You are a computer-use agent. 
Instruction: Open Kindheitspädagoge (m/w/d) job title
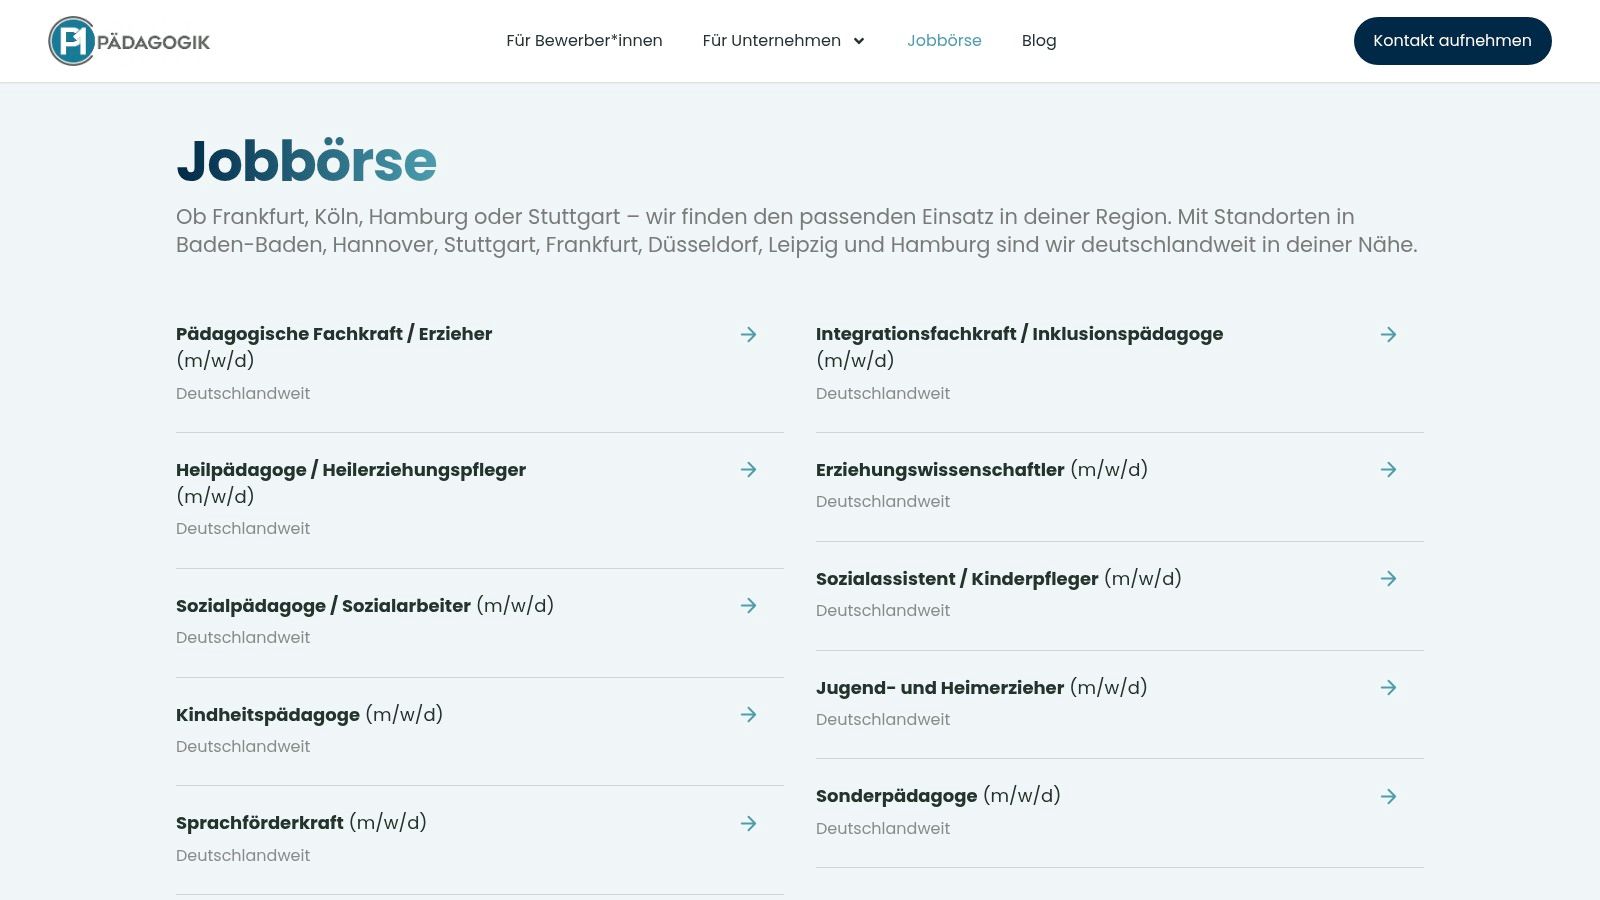pos(309,714)
